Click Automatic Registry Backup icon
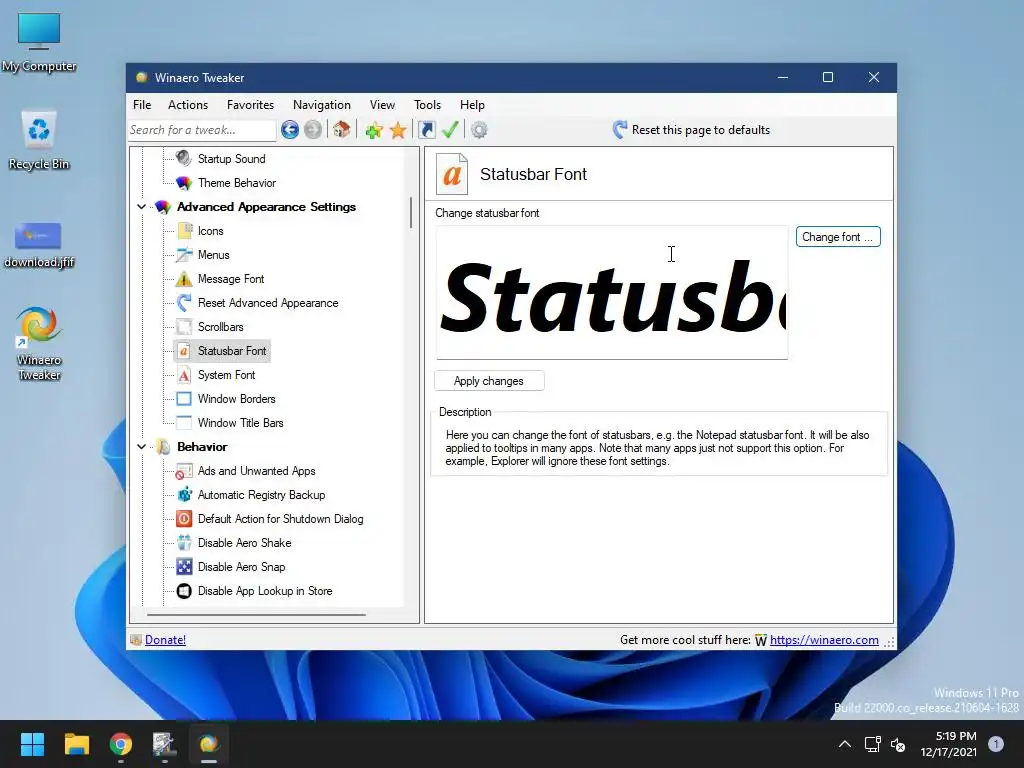1024x768 pixels. (184, 494)
